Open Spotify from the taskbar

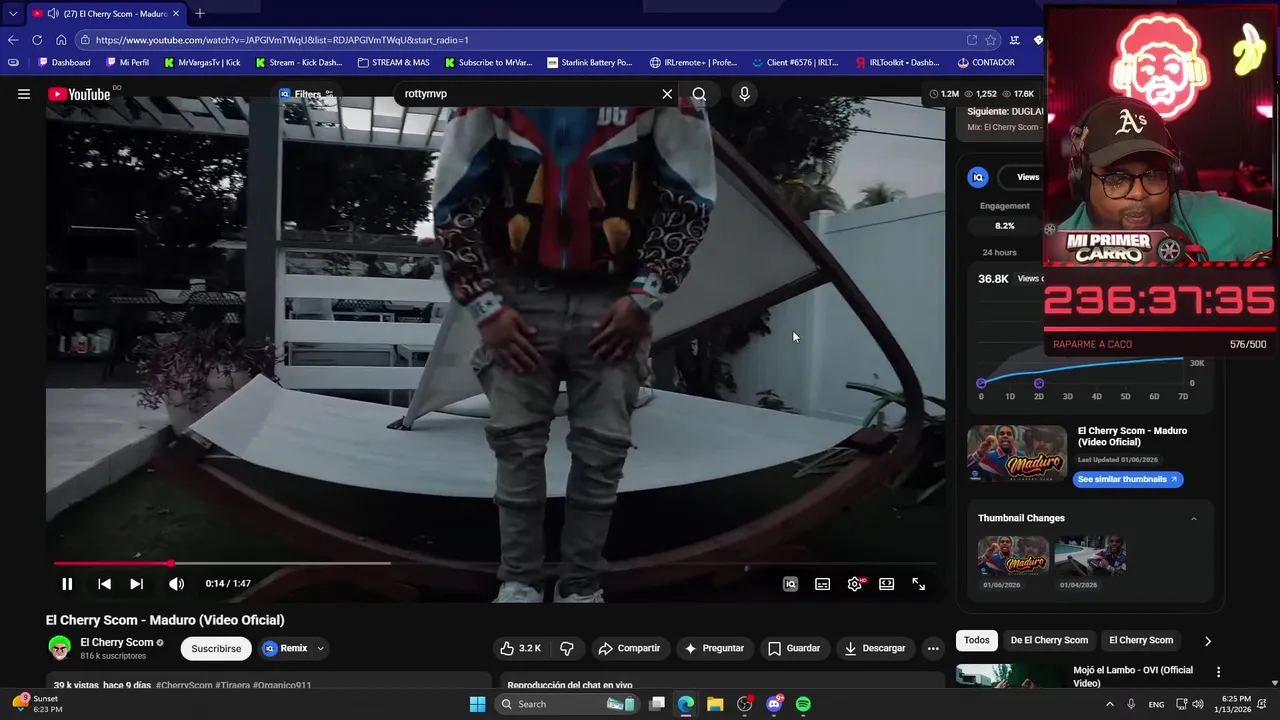(x=803, y=704)
